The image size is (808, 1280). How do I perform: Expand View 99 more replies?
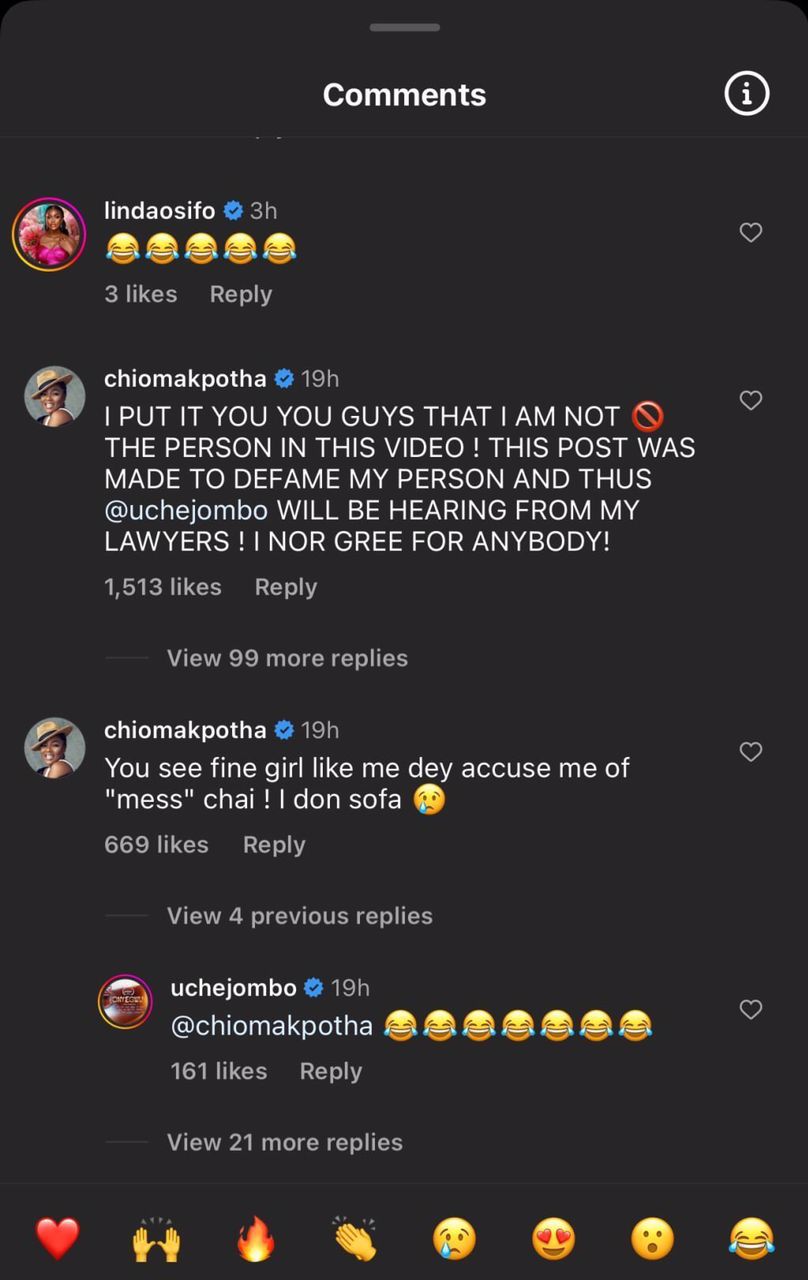[287, 658]
